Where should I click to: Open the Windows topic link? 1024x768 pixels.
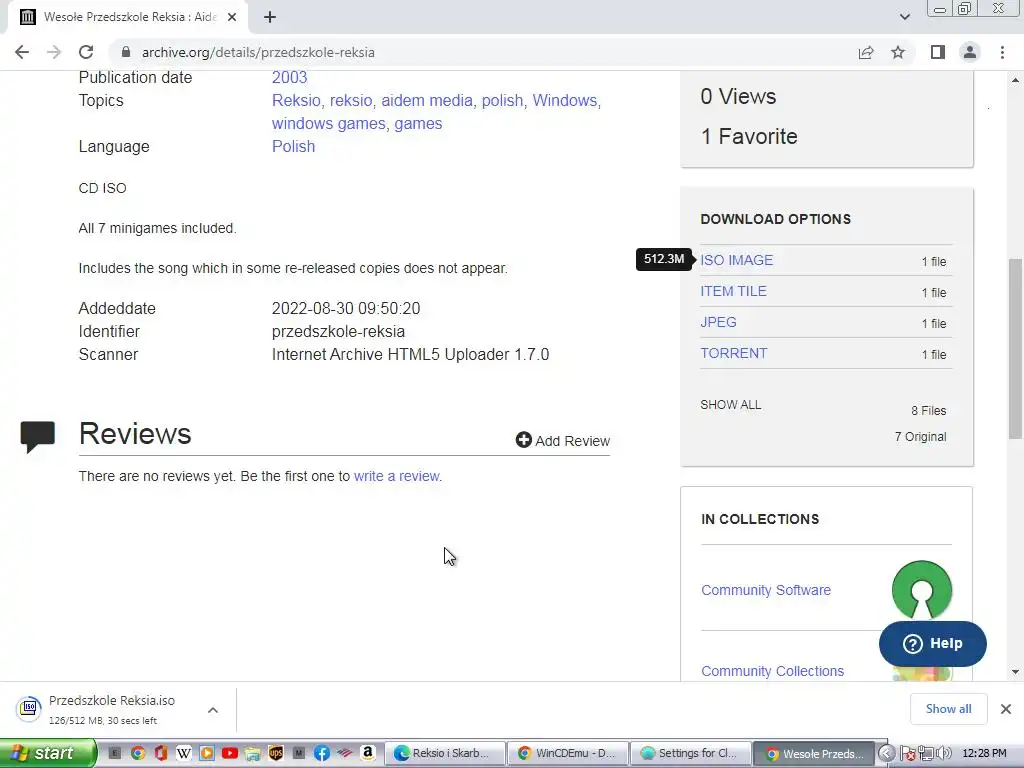coord(564,101)
